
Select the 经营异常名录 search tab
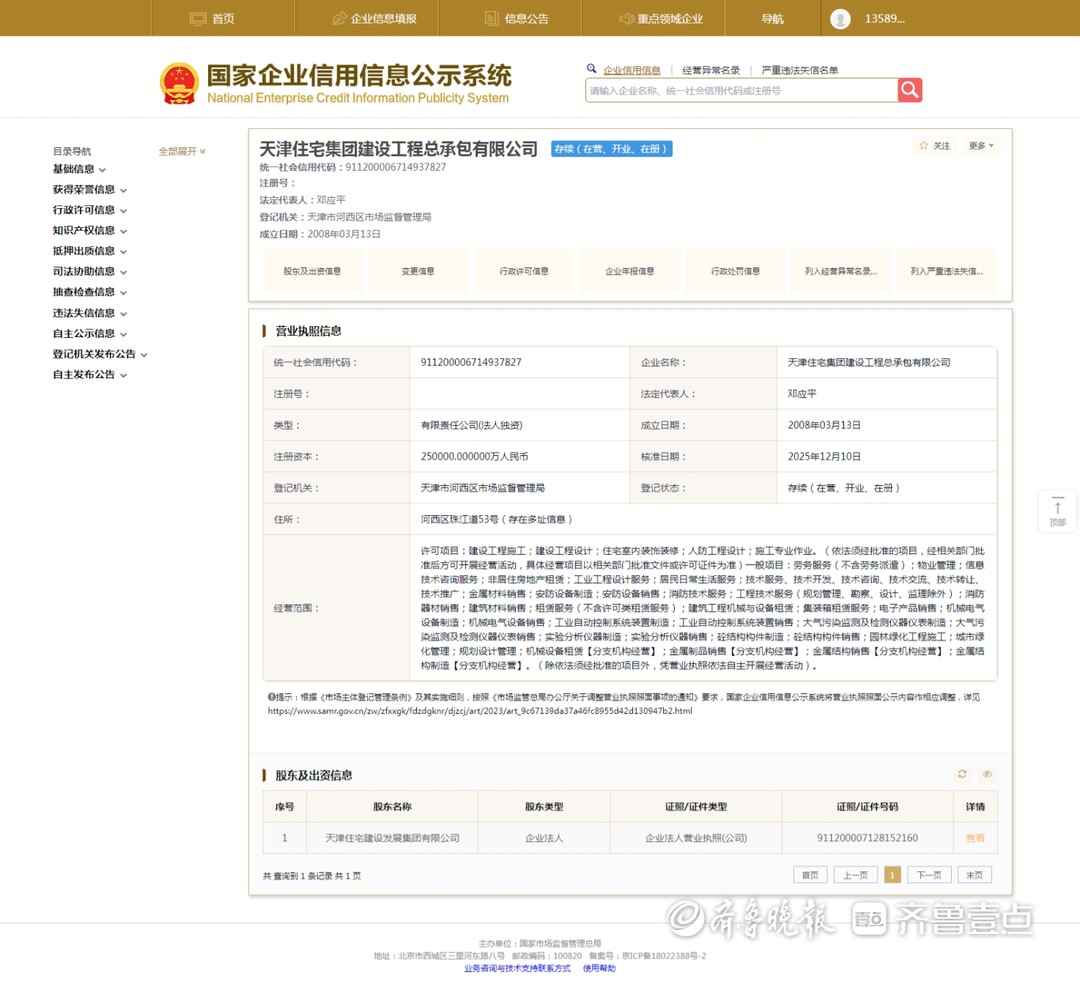tap(711, 70)
